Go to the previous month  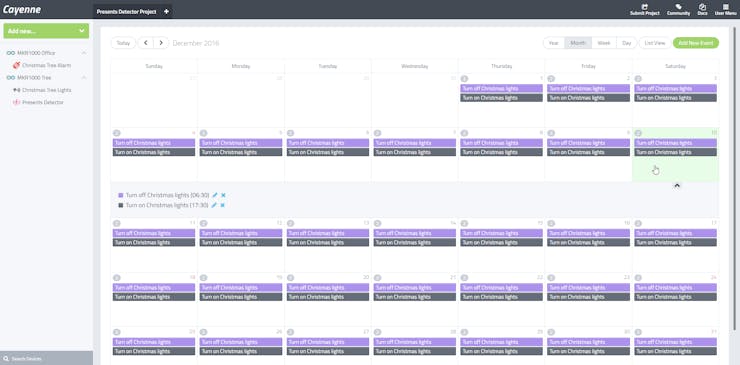[145, 43]
